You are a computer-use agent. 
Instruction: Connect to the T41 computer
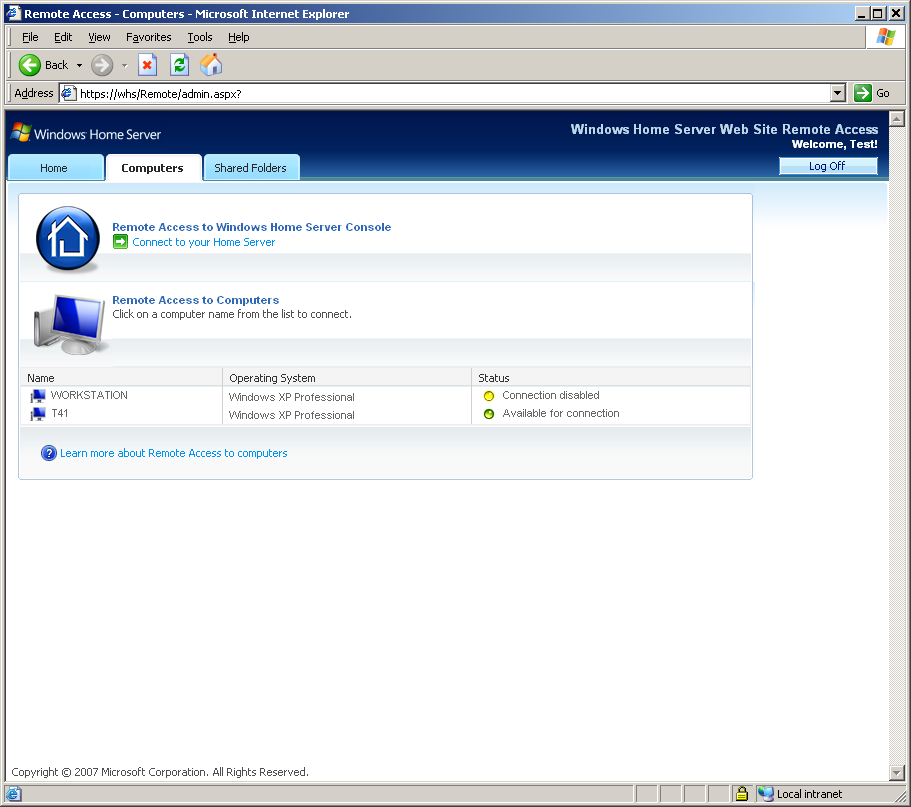60,413
